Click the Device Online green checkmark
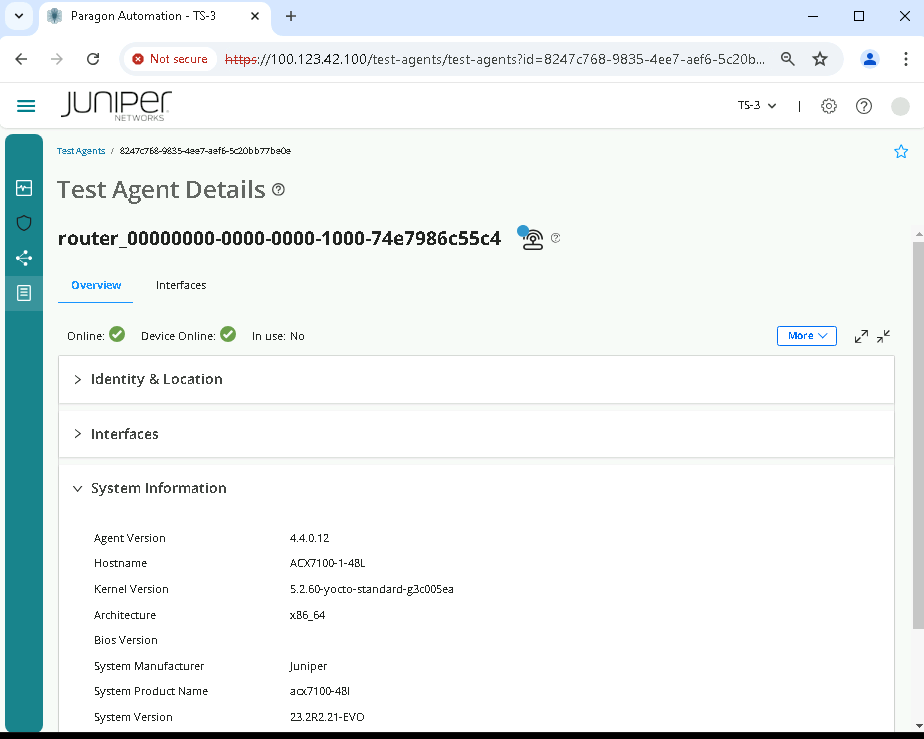The image size is (924, 739). click(x=228, y=335)
